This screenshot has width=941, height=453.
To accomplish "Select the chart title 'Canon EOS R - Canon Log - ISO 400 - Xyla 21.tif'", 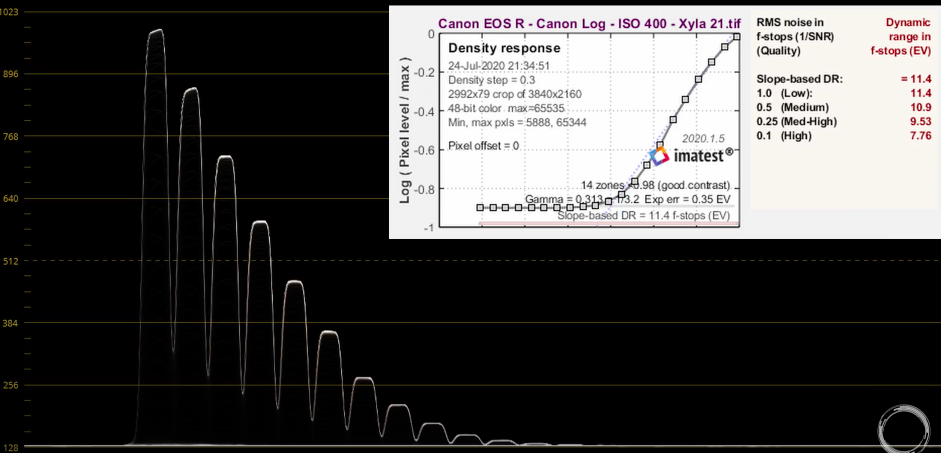I will (x=589, y=24).
